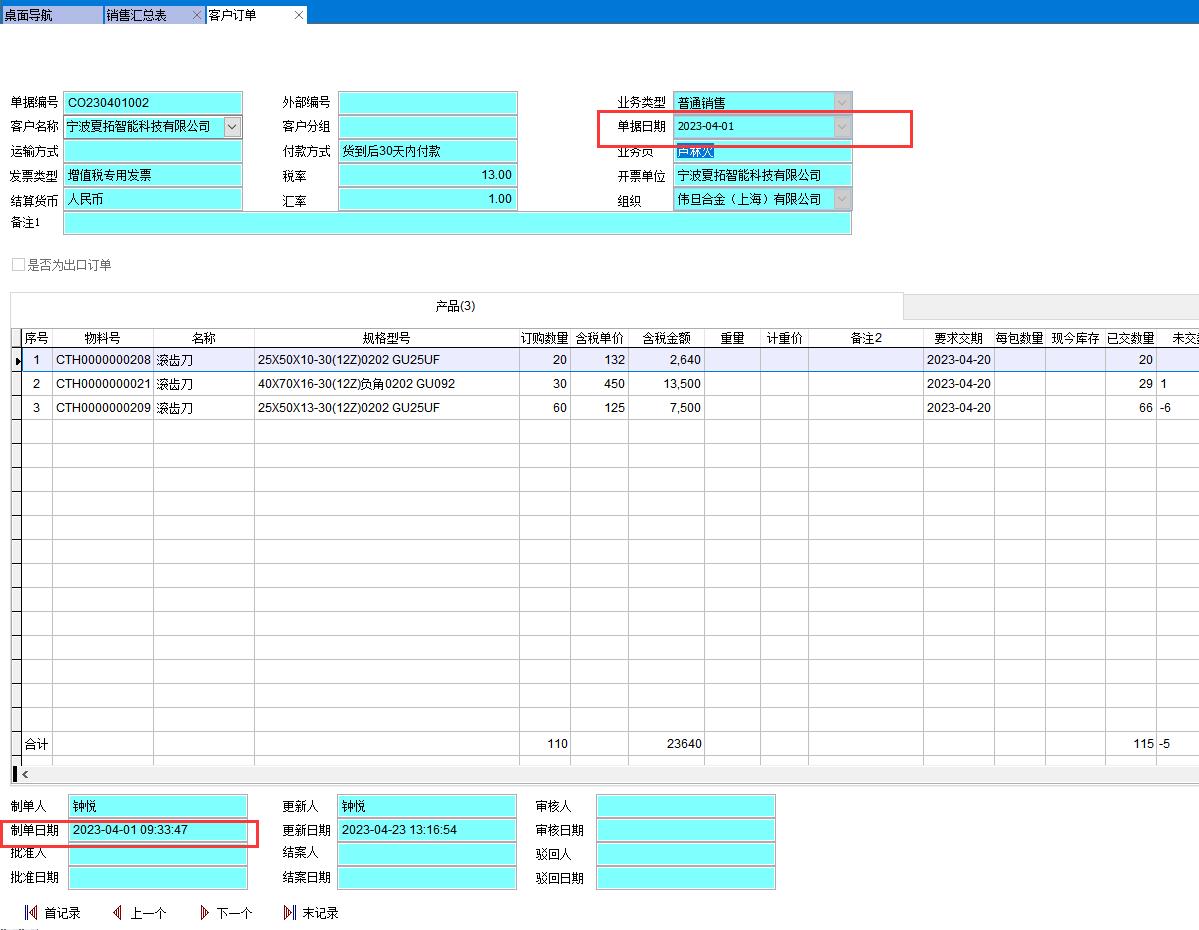Select row 2 material CTH0000000021
Image resolution: width=1199 pixels, height=930 pixels.
102,384
